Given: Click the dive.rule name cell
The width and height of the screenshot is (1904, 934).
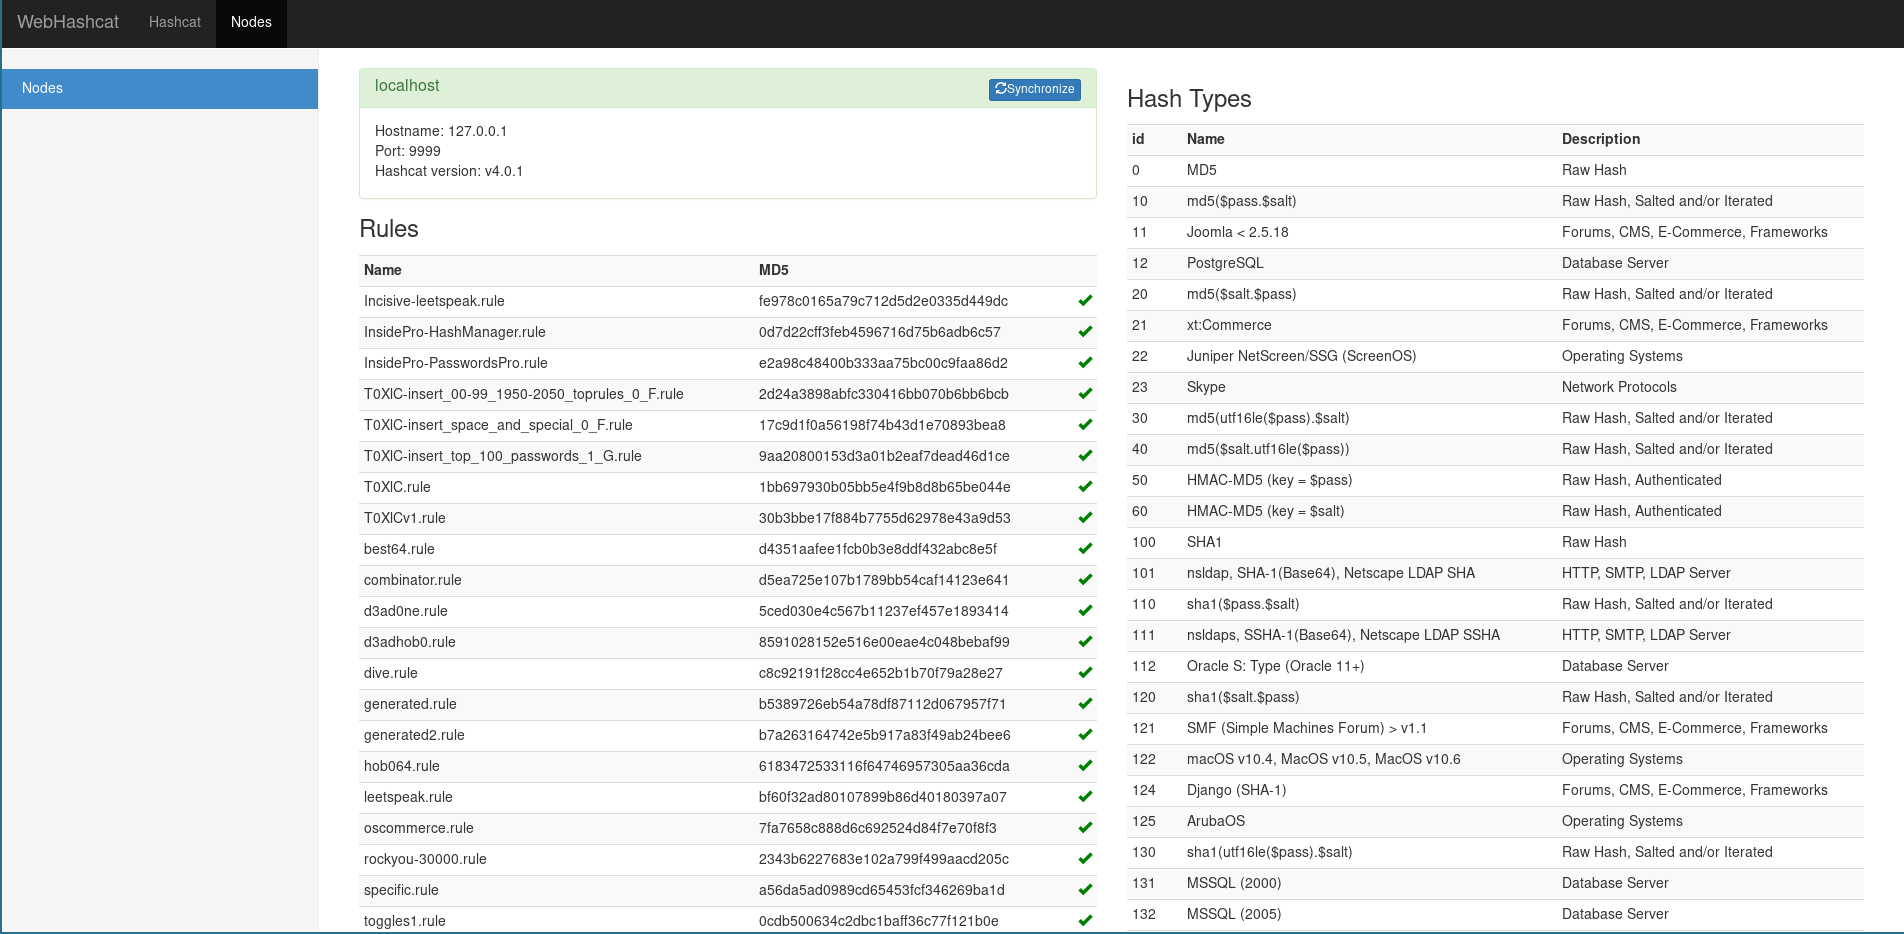Looking at the screenshot, I should tap(391, 673).
